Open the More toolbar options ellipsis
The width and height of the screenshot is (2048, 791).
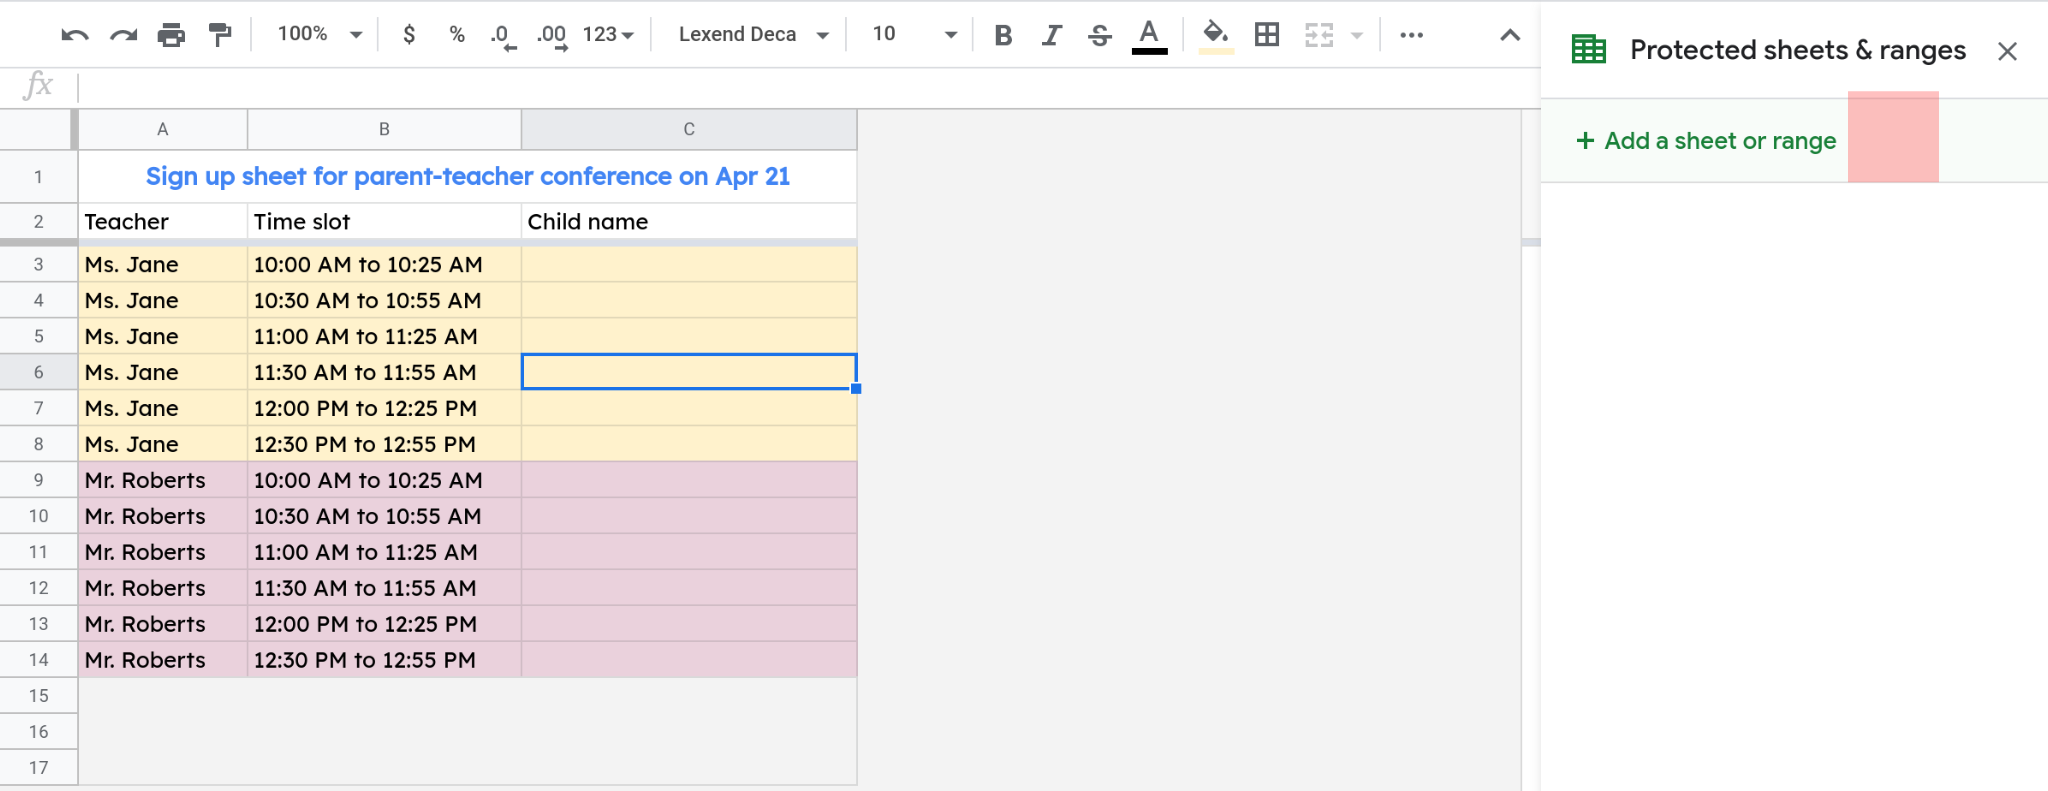(x=1411, y=35)
